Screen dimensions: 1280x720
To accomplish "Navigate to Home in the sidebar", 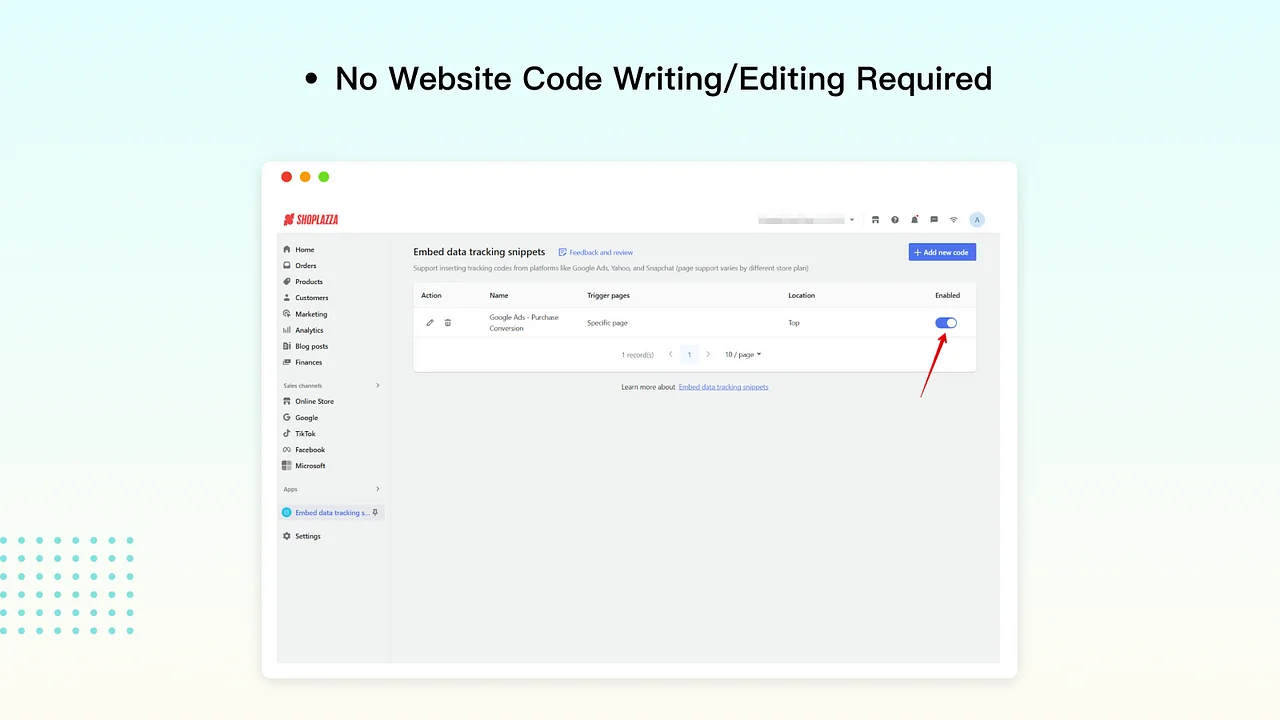I will click(304, 249).
